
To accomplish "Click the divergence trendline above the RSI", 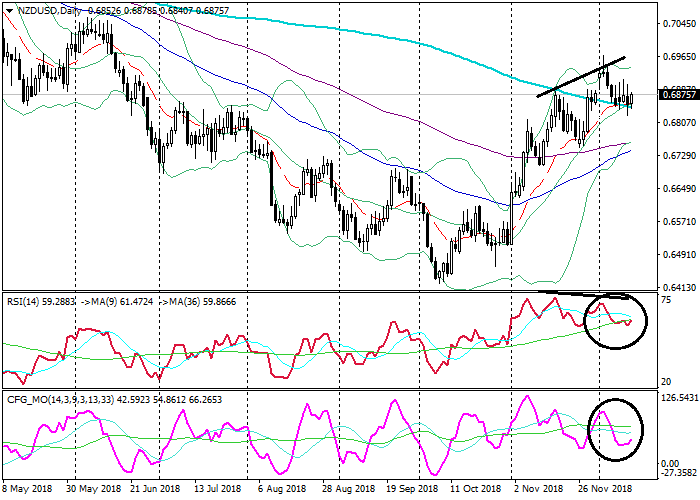I will [596, 296].
